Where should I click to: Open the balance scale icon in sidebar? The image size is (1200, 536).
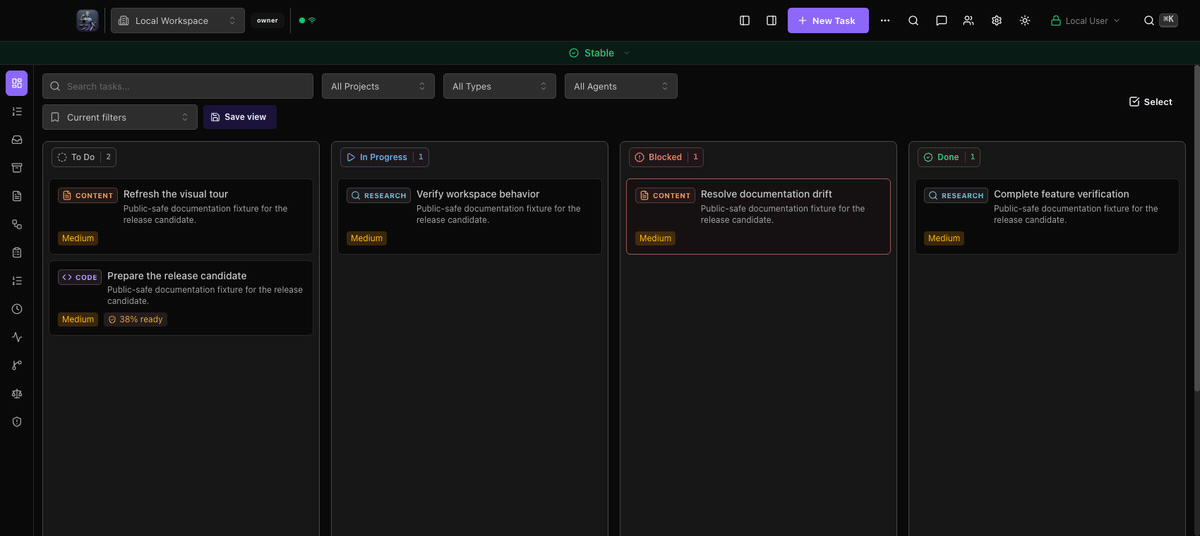tap(17, 393)
